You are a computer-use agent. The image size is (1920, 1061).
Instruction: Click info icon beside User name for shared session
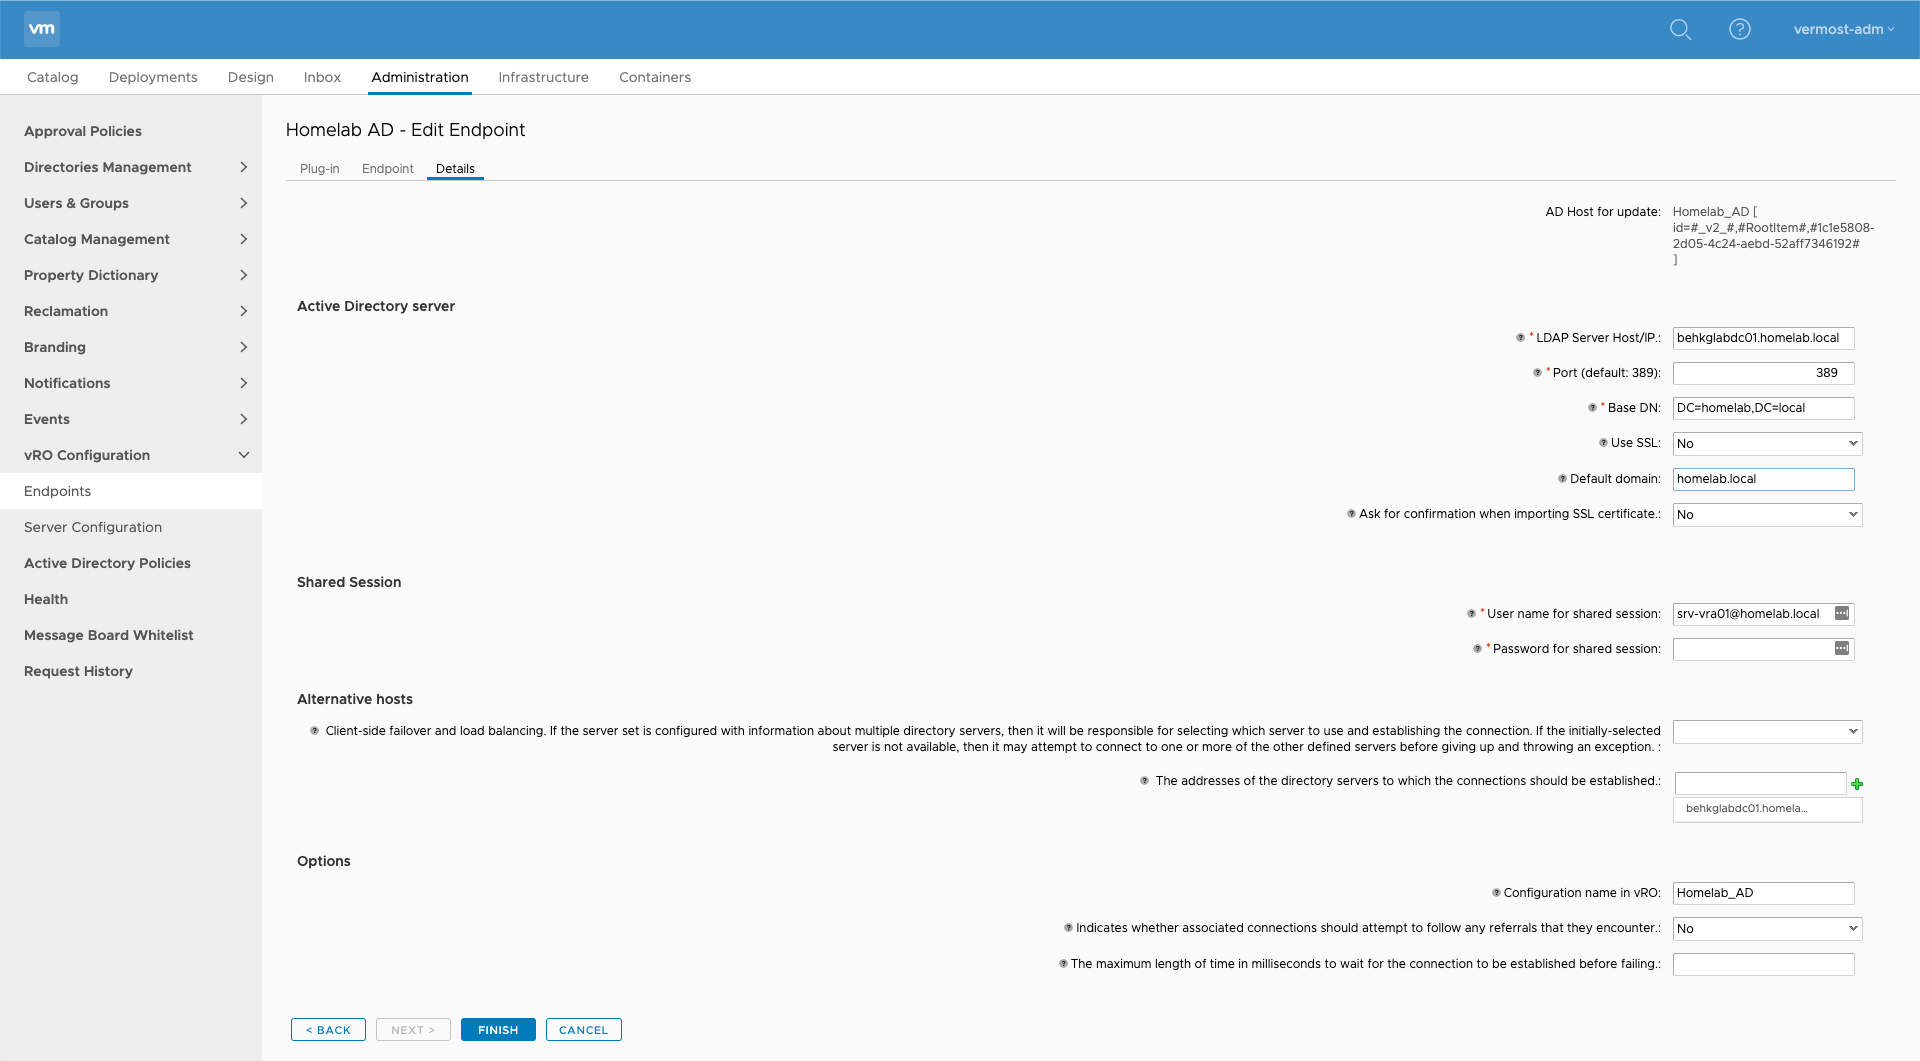[1471, 614]
